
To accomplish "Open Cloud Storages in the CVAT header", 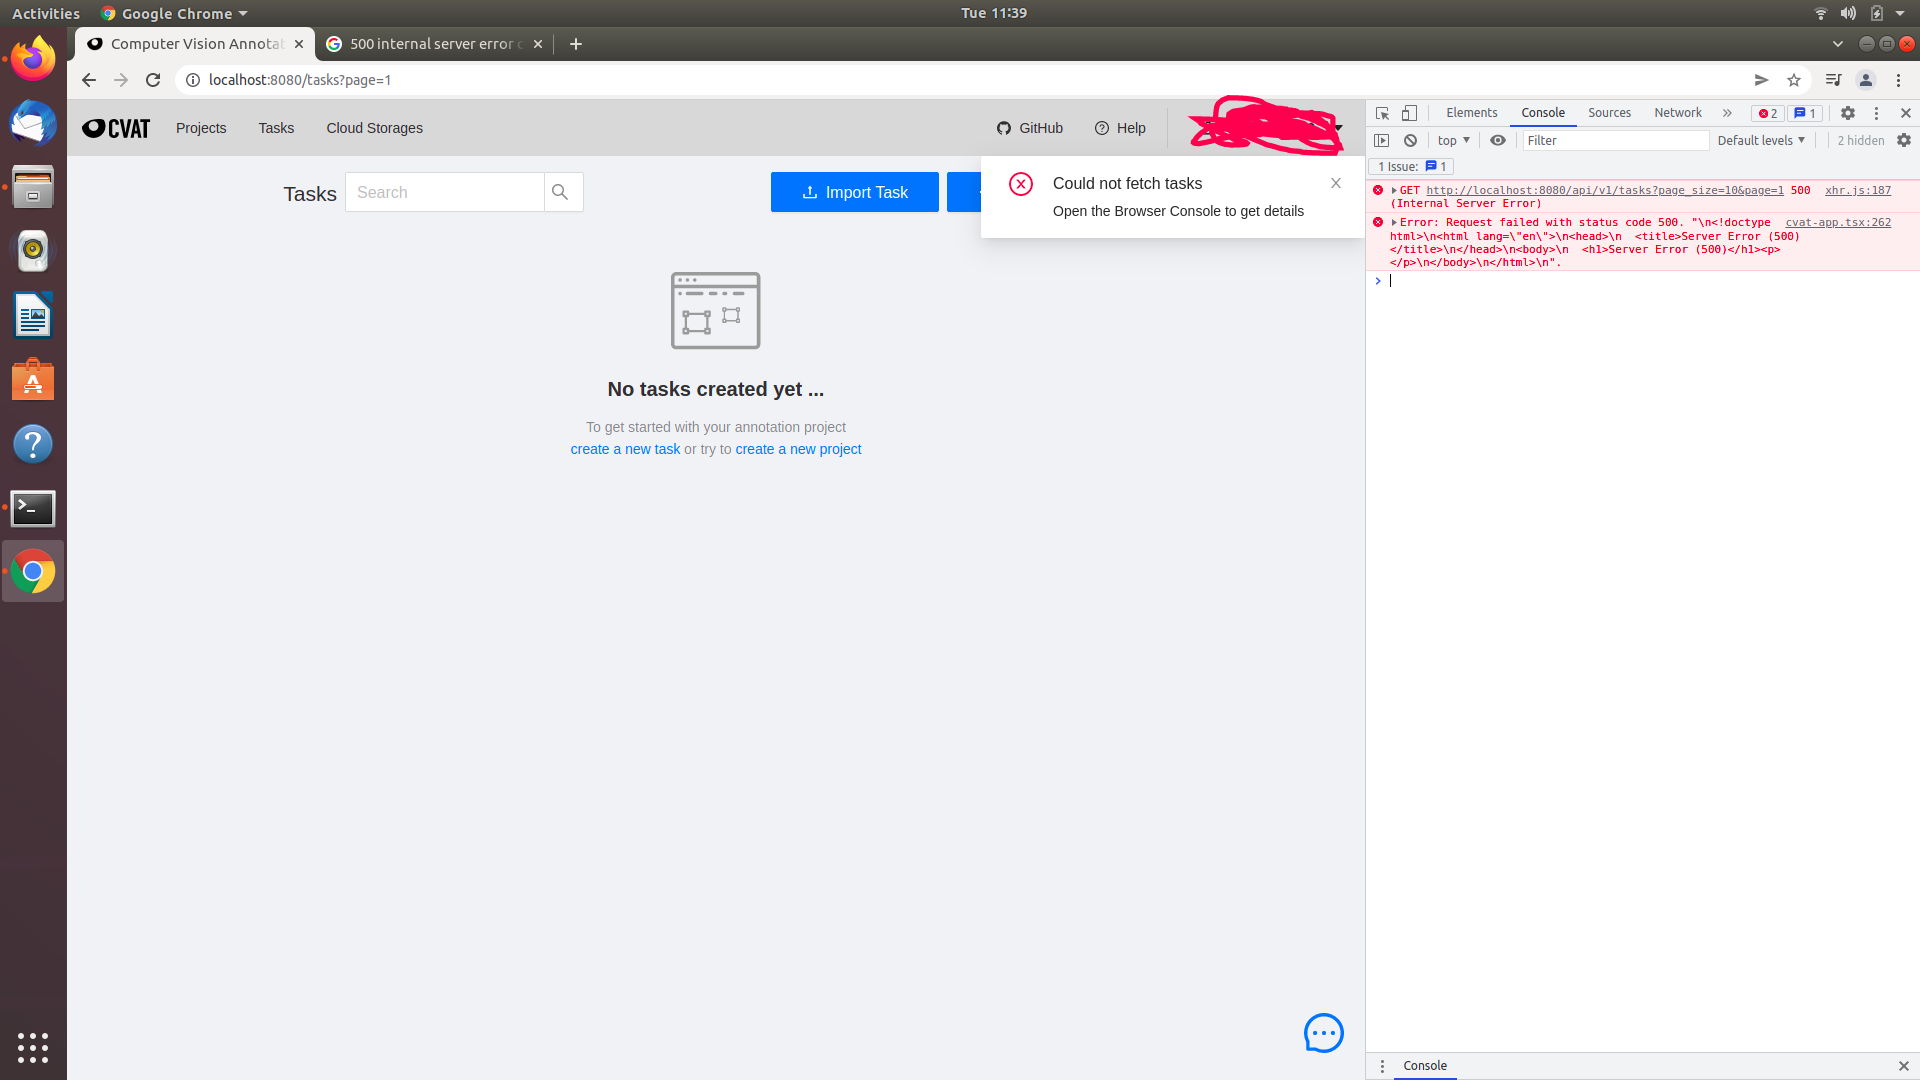I will (x=374, y=128).
